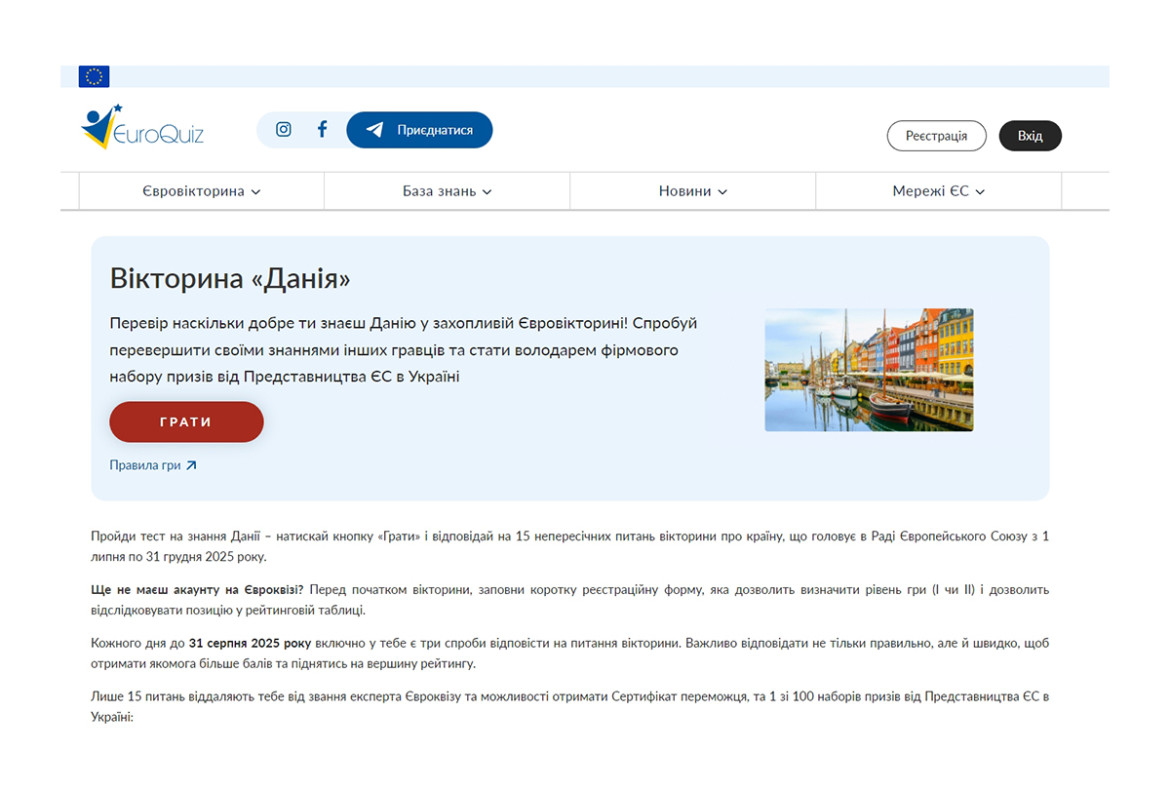Viewport: 1170px width, 800px height.
Task: Click the EU flag icon
Action: click(94, 77)
